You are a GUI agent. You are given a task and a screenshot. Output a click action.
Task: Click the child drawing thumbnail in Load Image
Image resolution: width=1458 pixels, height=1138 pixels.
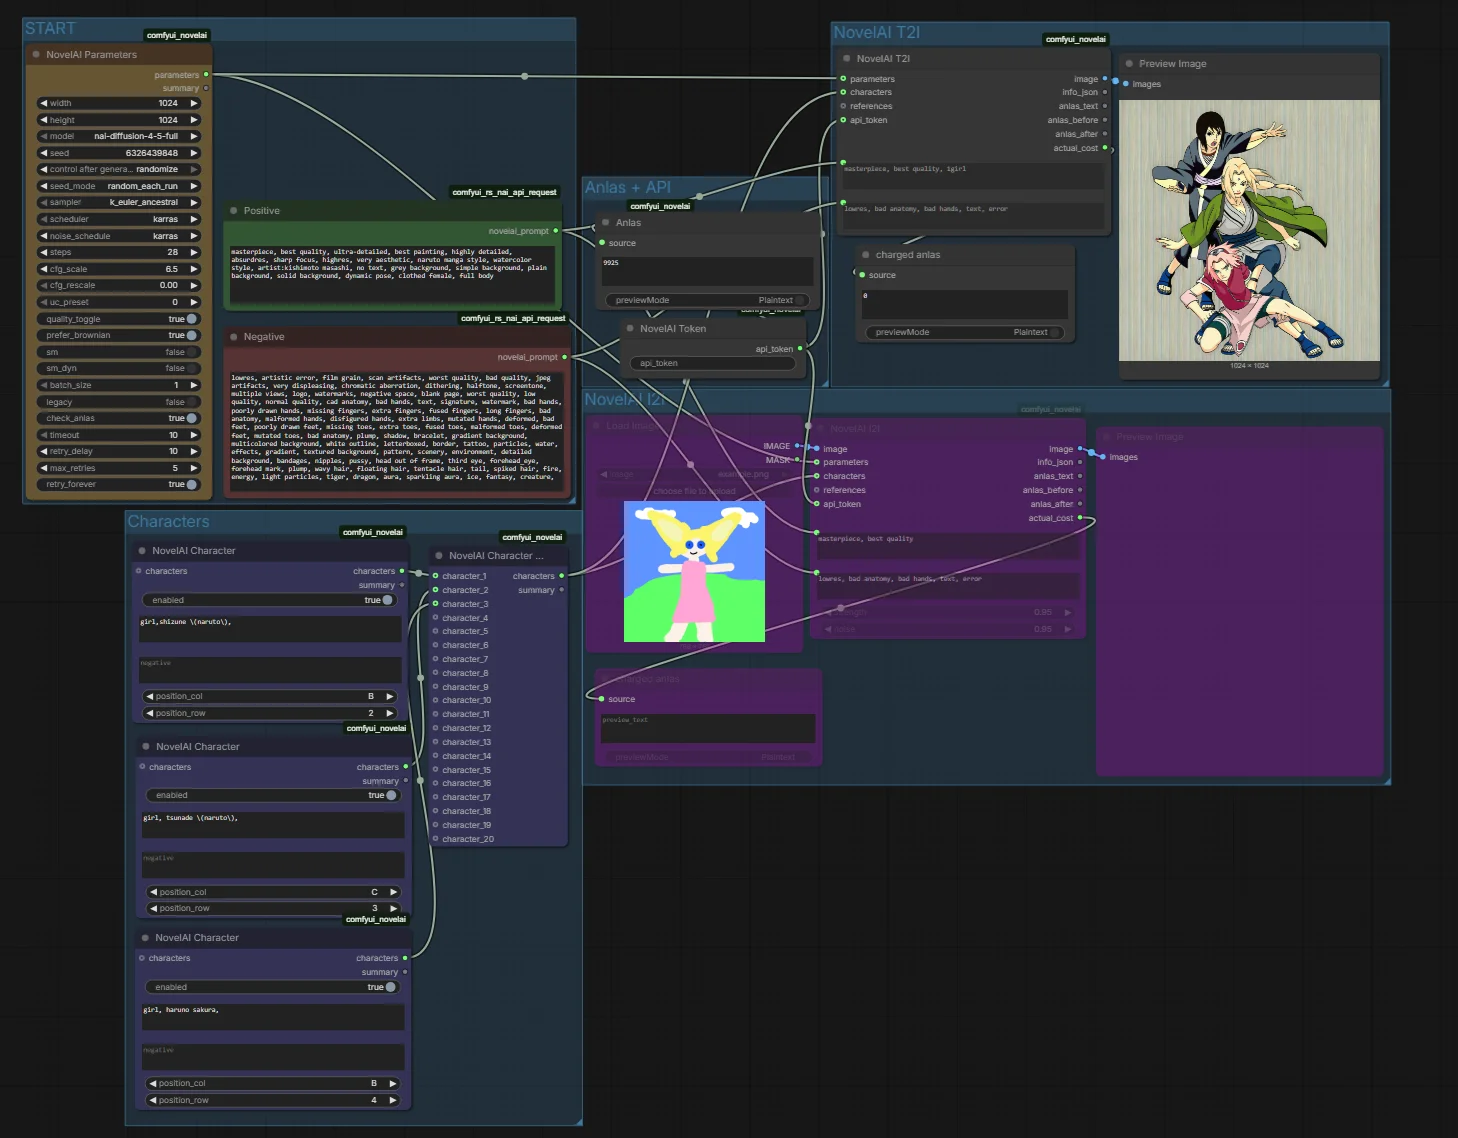(x=694, y=571)
